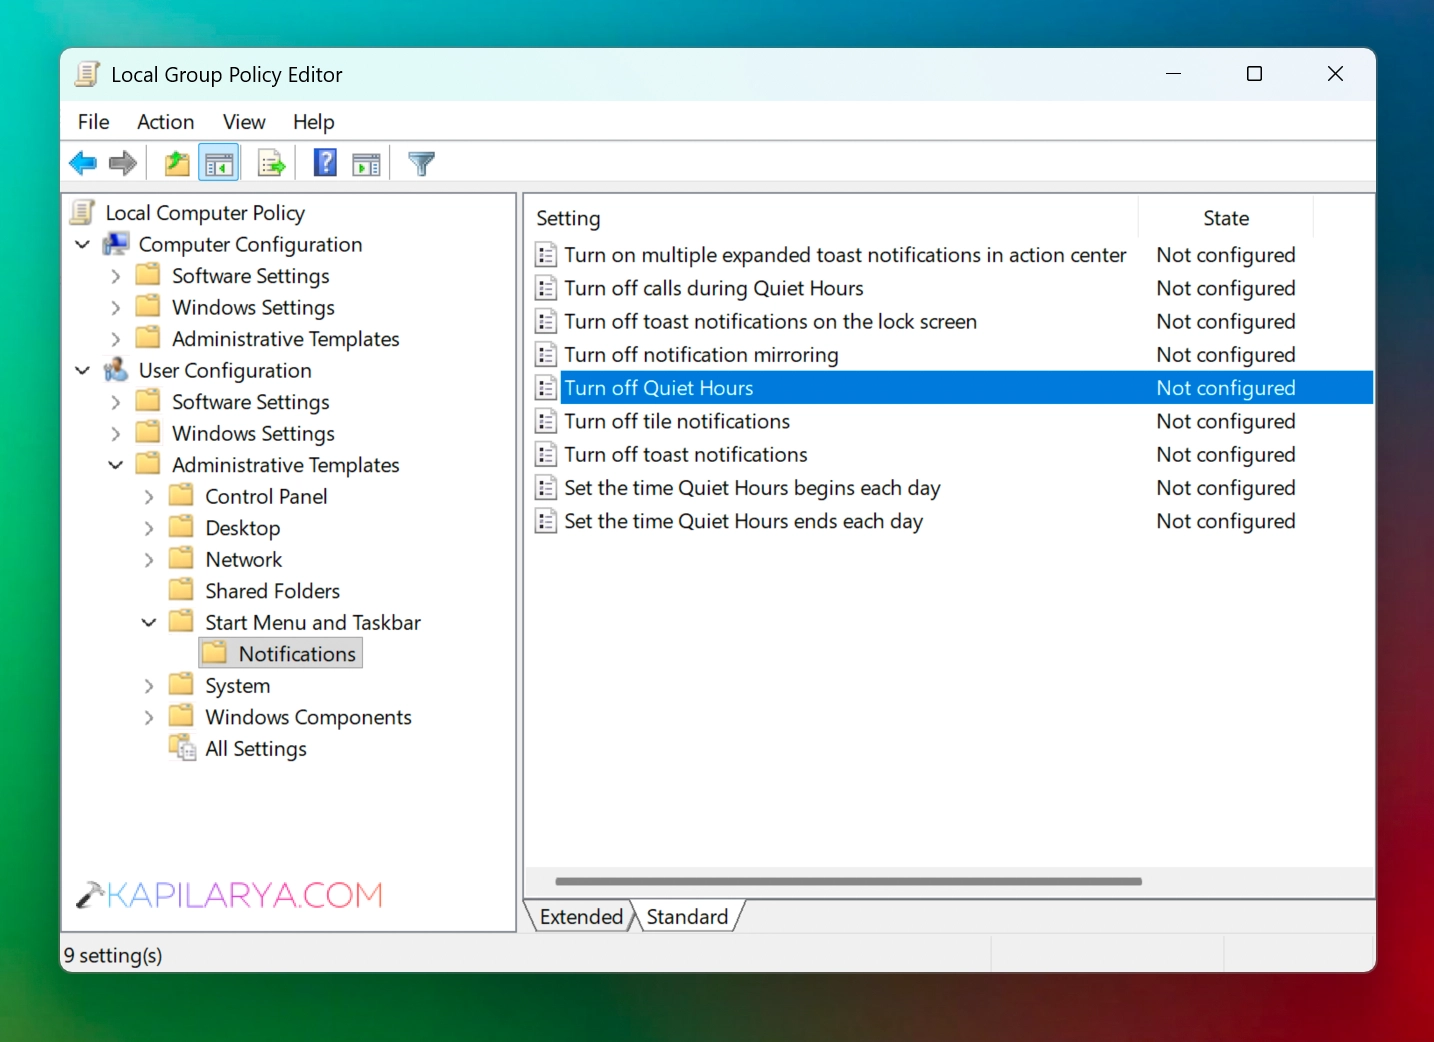Select the Desktop tree item
The image size is (1434, 1042).
(x=242, y=528)
